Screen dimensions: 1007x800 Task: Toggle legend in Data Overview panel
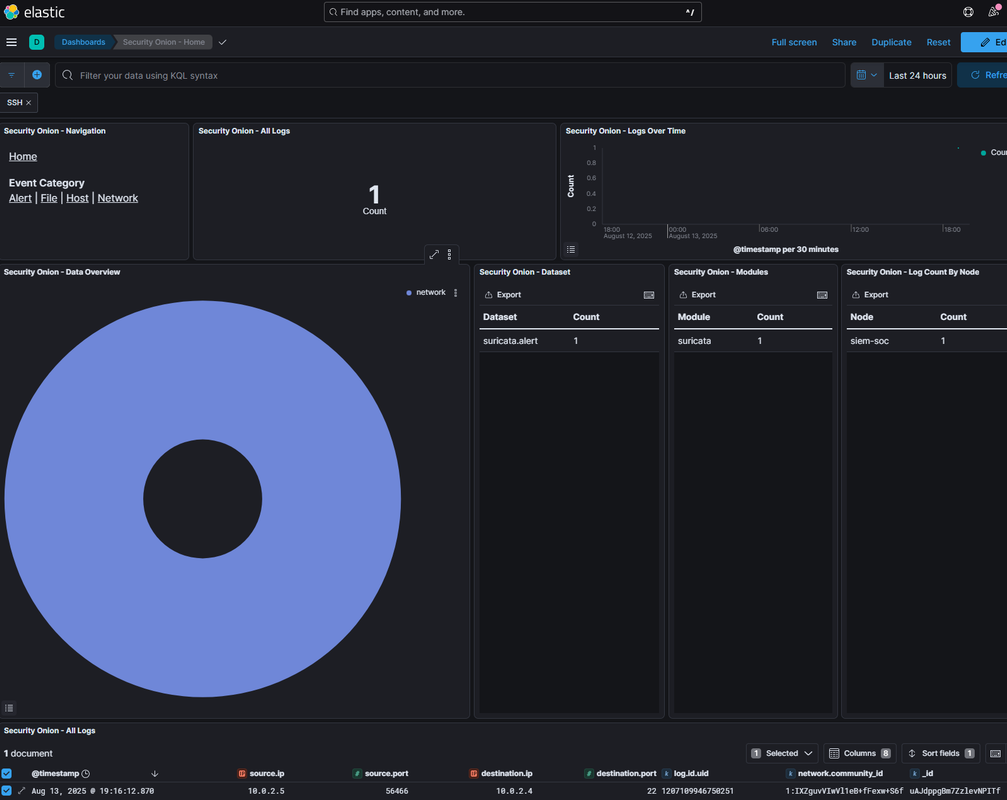pyautogui.click(x=9, y=708)
